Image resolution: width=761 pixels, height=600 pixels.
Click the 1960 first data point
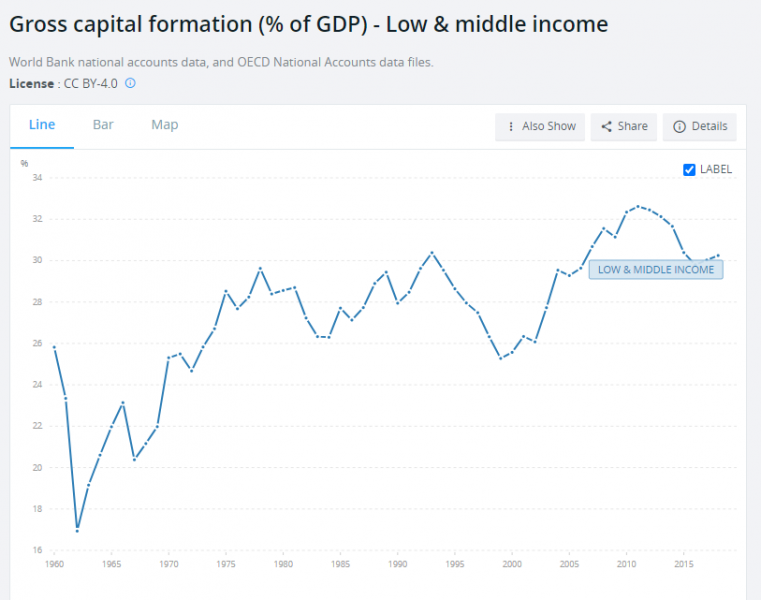[54, 347]
